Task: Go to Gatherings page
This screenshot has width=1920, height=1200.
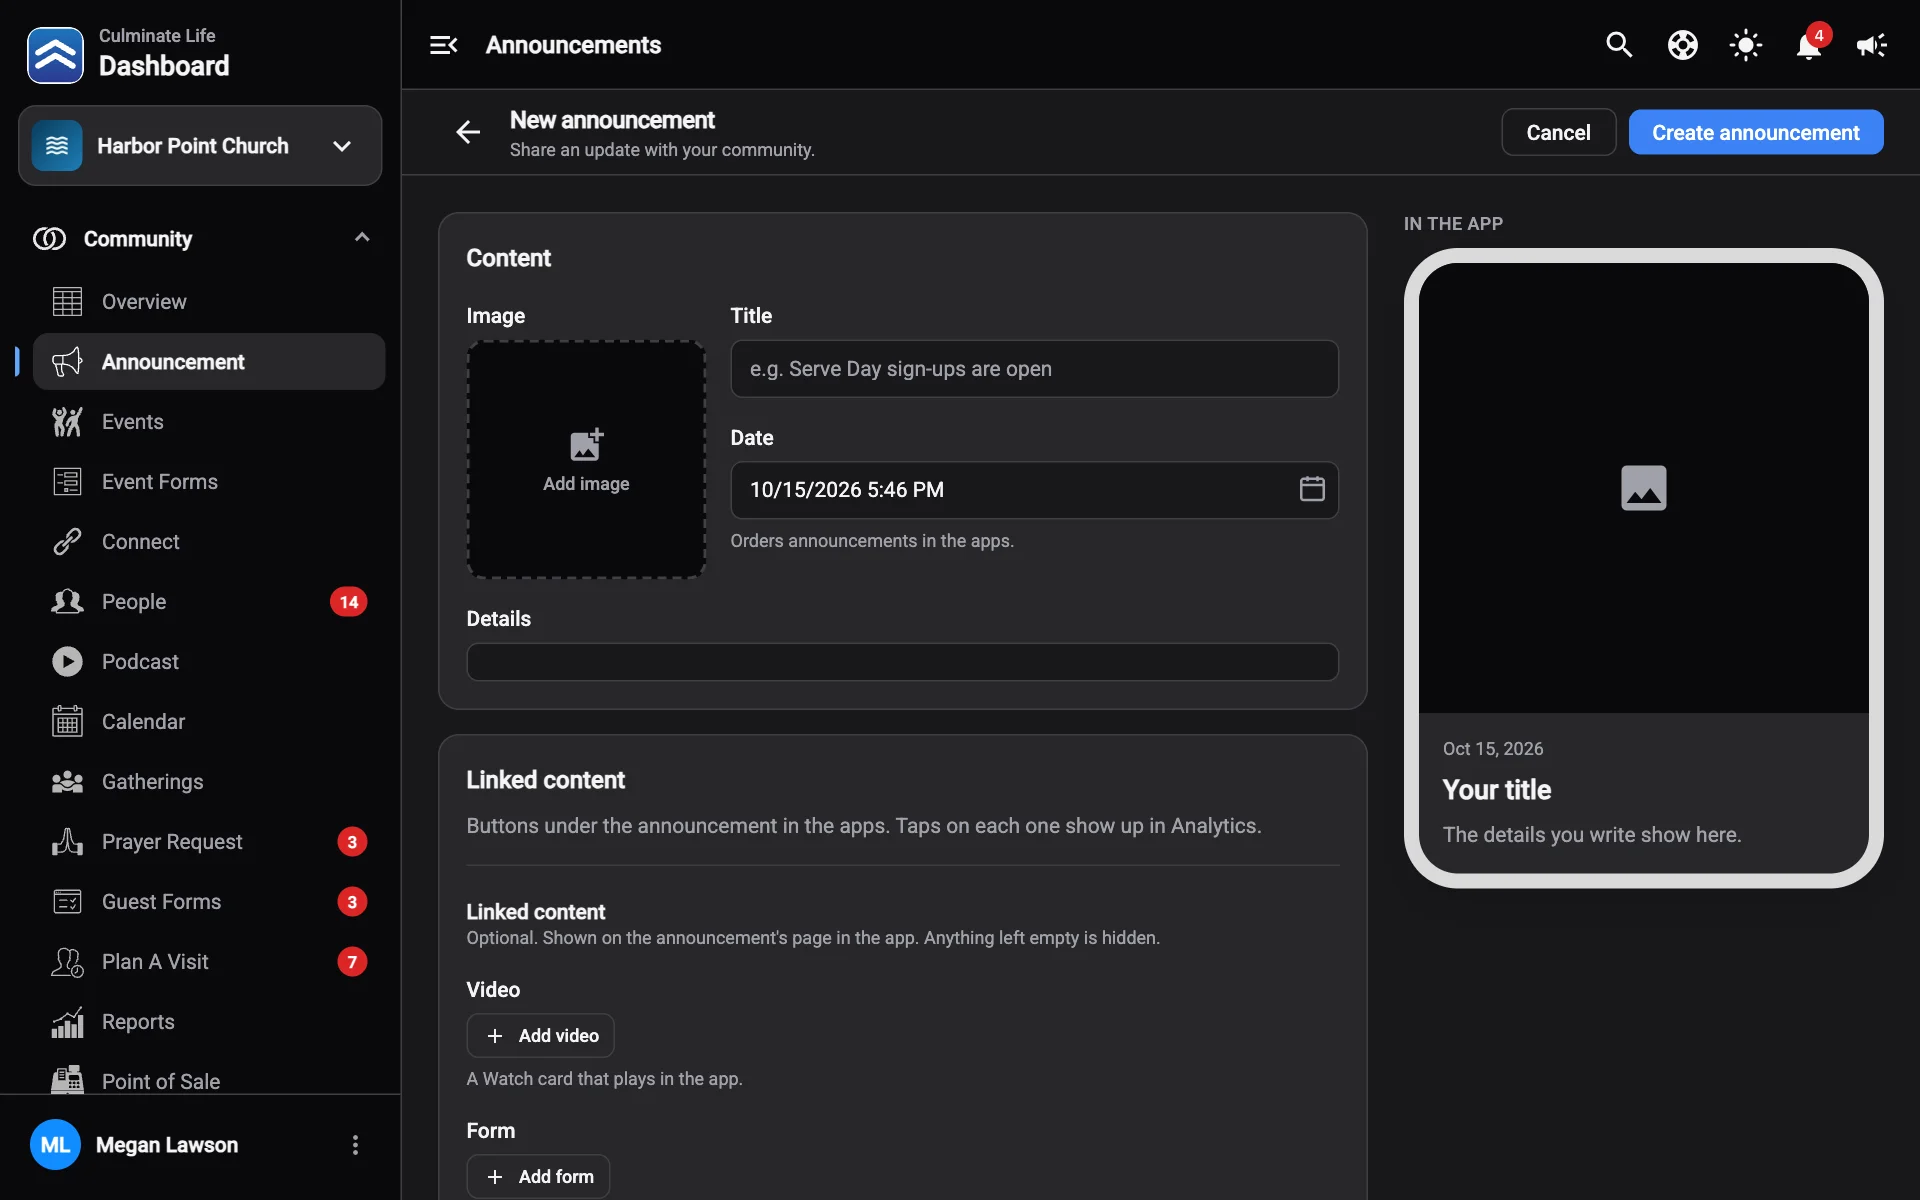Action: (x=209, y=781)
